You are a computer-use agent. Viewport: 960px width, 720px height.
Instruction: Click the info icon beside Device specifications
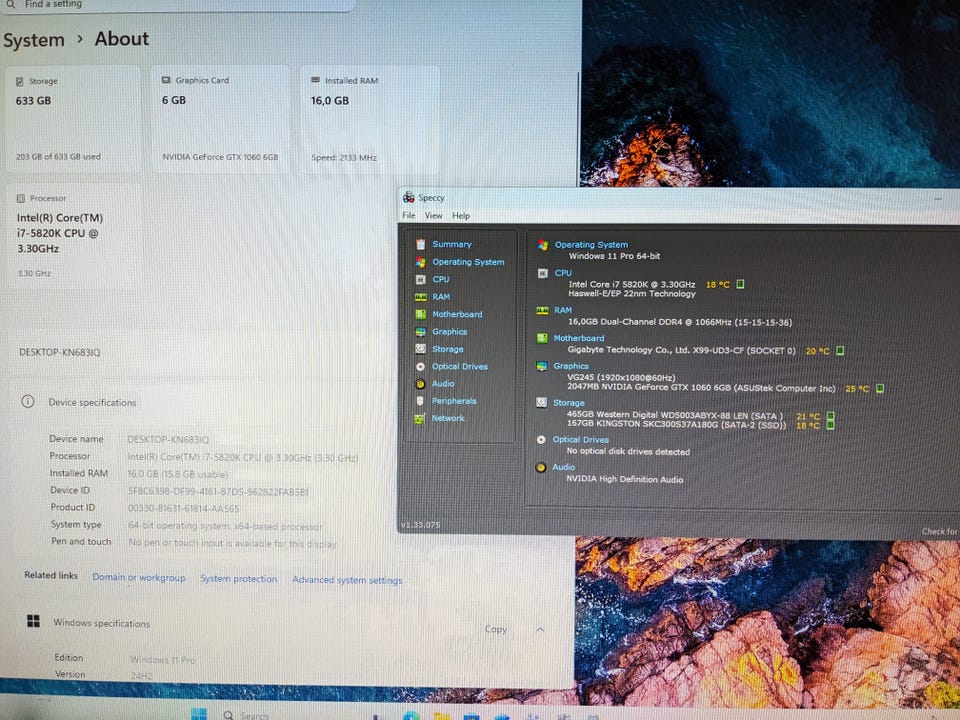[x=28, y=402]
